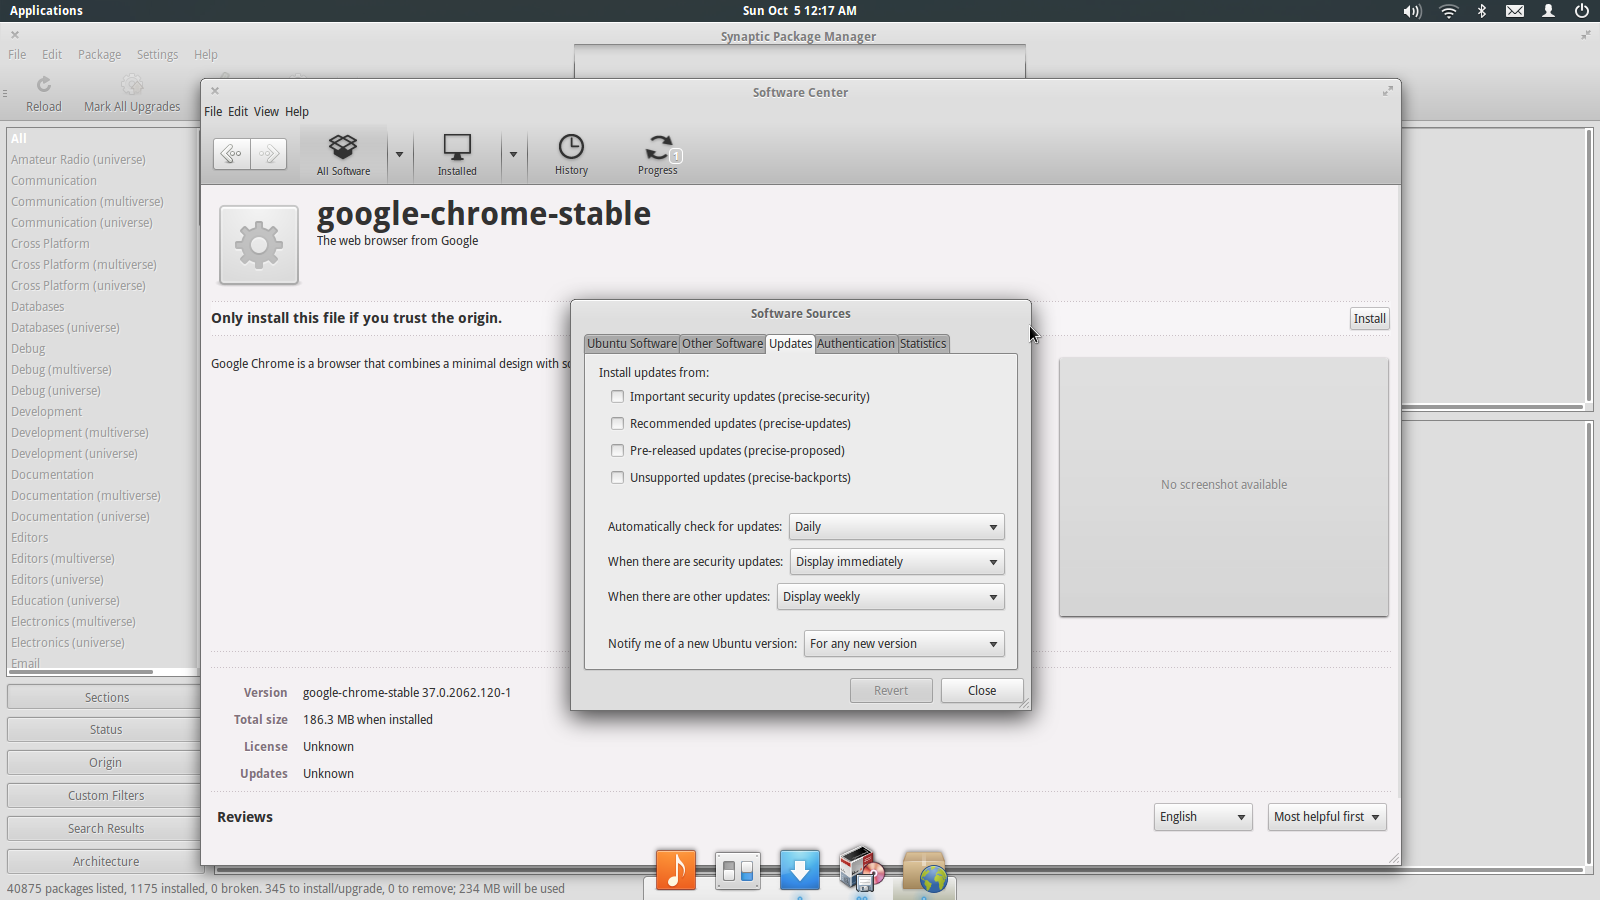
Task: Open the English review language dropdown
Action: [x=1203, y=817]
